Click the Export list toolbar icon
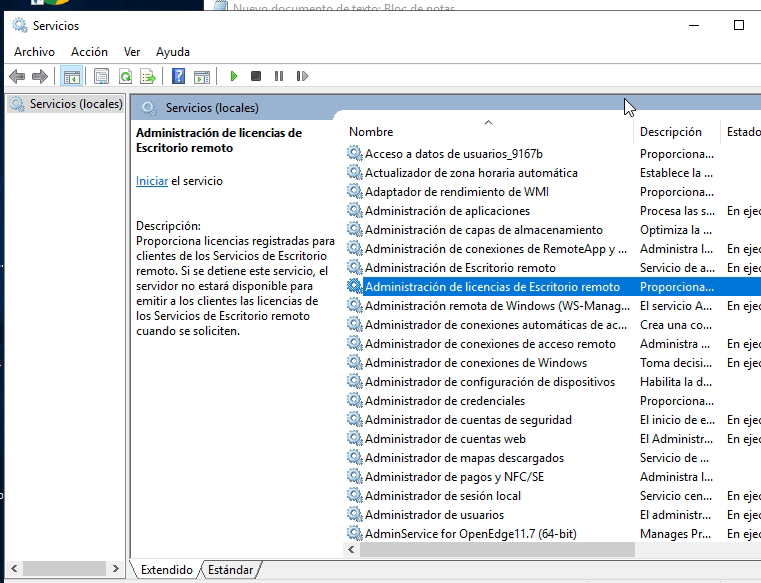This screenshot has width=761, height=583. coord(148,76)
